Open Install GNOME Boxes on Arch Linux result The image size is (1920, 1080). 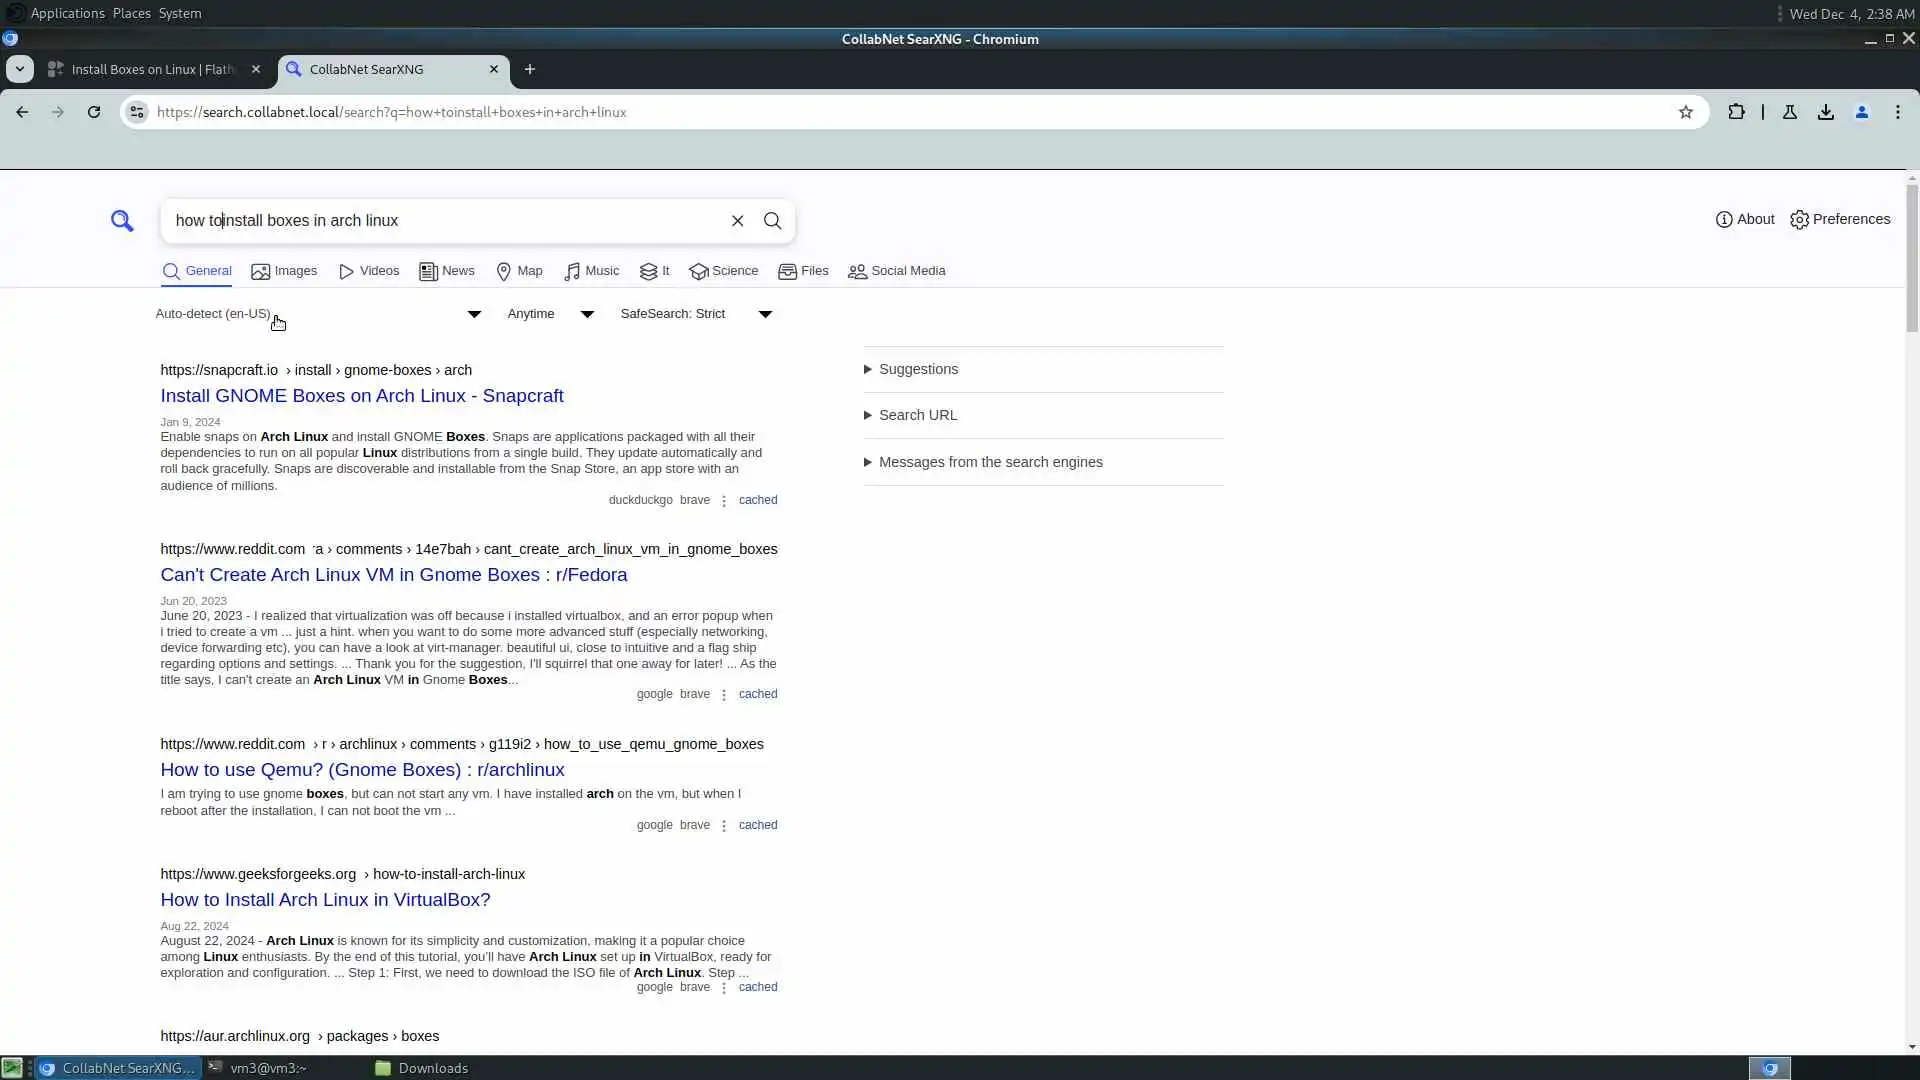pos(361,396)
